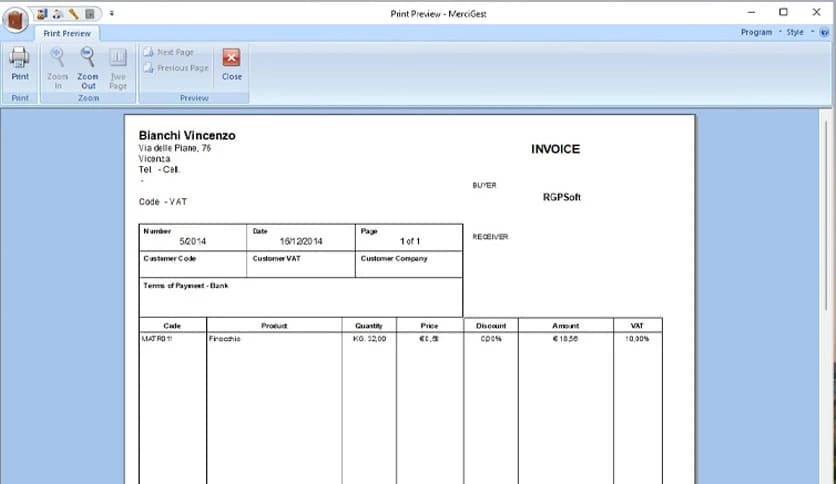Click the Zoom In magnifier
The height and width of the screenshot is (484, 836).
tap(58, 68)
